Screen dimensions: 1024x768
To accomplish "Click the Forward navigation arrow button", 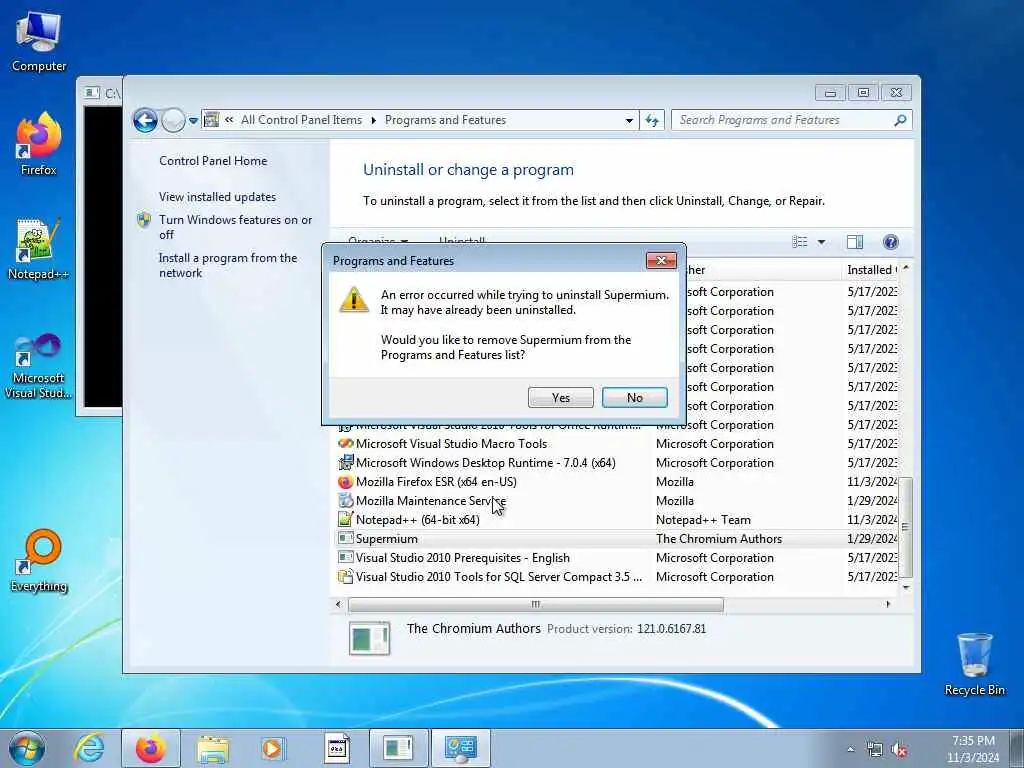I will 172,120.
